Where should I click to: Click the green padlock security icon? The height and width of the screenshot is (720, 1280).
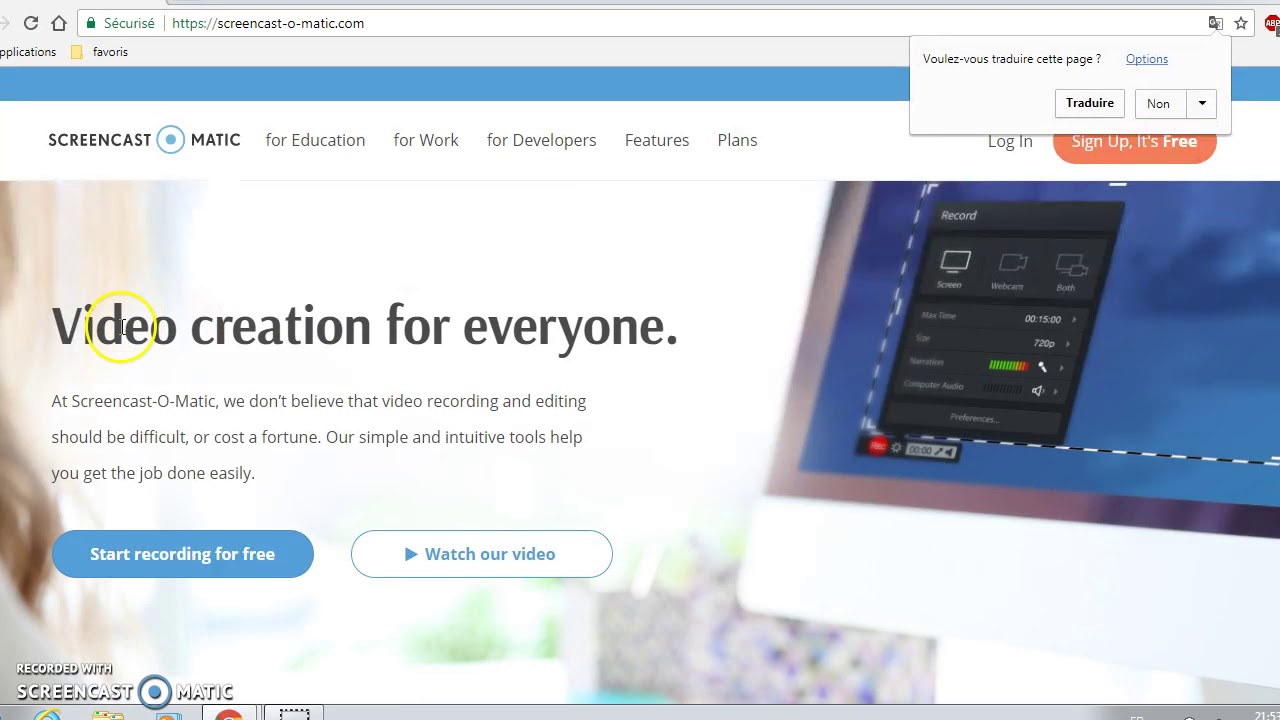pyautogui.click(x=91, y=23)
